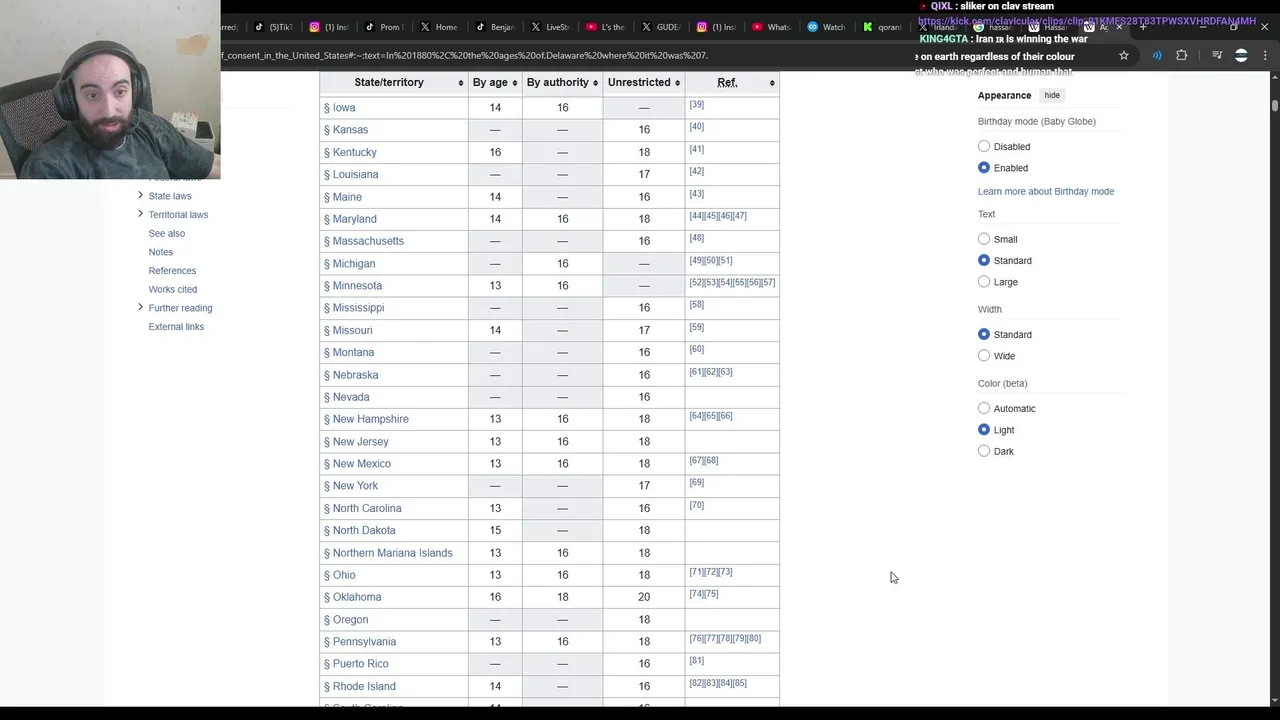The width and height of the screenshot is (1280, 720).
Task: Open the browser extensions puzzle icon
Action: click(x=1181, y=56)
